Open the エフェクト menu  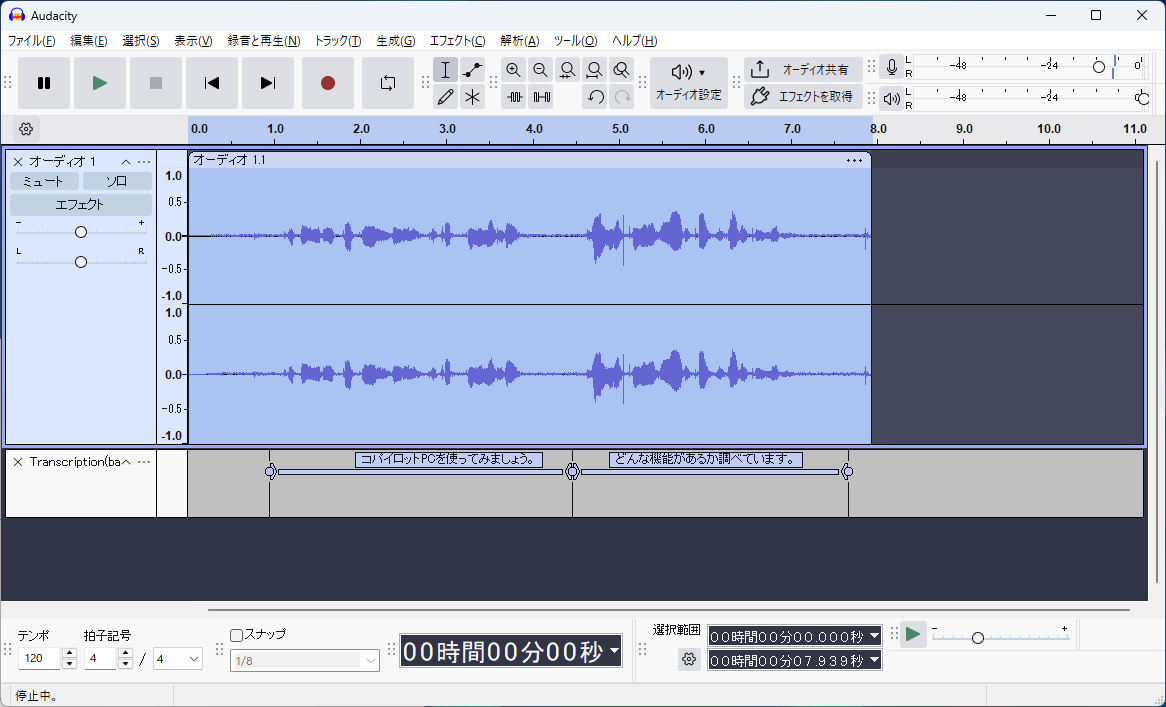click(456, 41)
